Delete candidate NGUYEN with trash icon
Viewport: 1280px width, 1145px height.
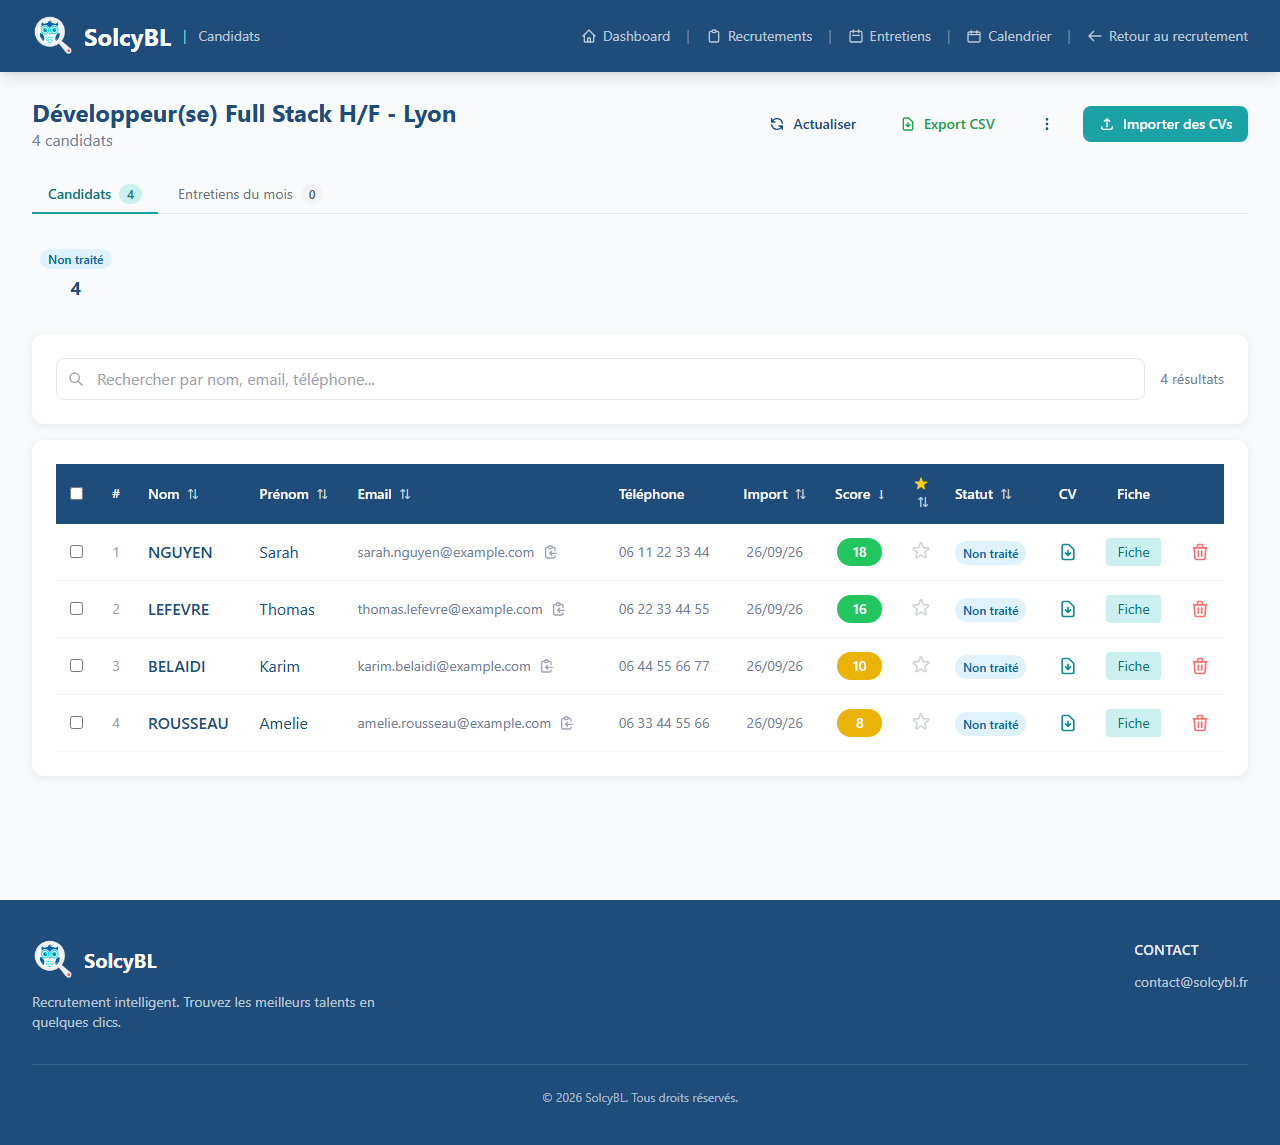(x=1200, y=552)
